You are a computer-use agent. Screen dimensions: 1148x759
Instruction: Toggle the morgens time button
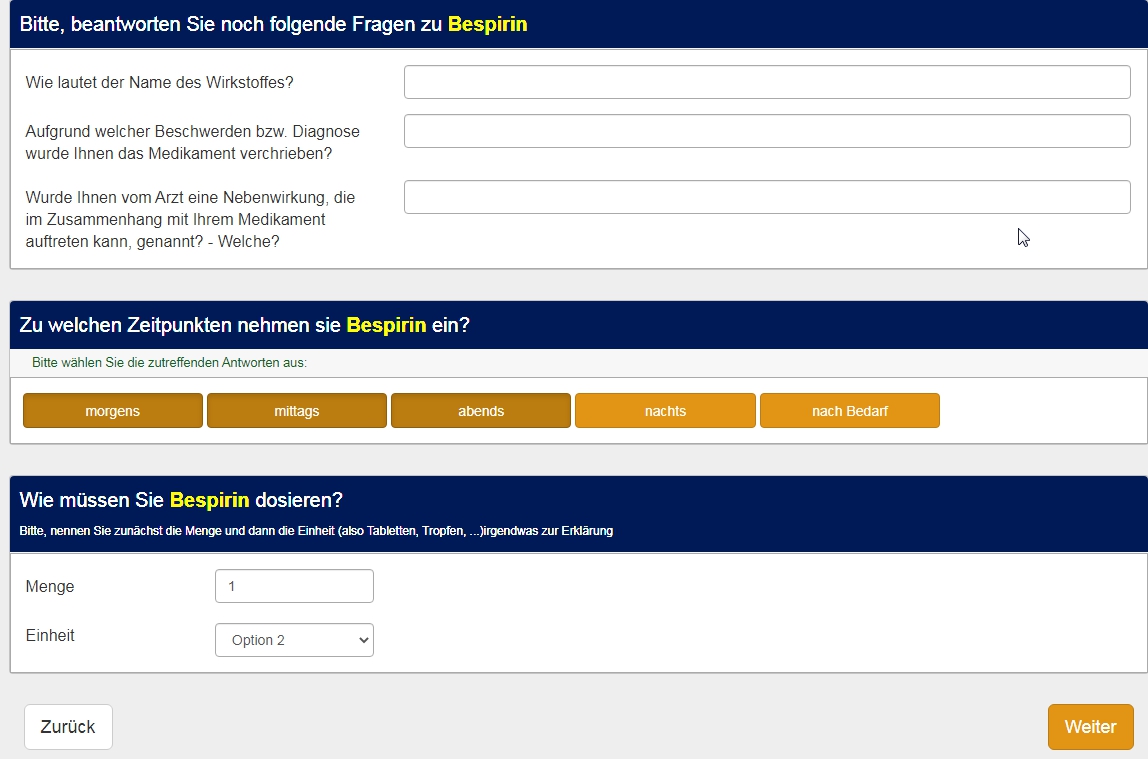[113, 411]
